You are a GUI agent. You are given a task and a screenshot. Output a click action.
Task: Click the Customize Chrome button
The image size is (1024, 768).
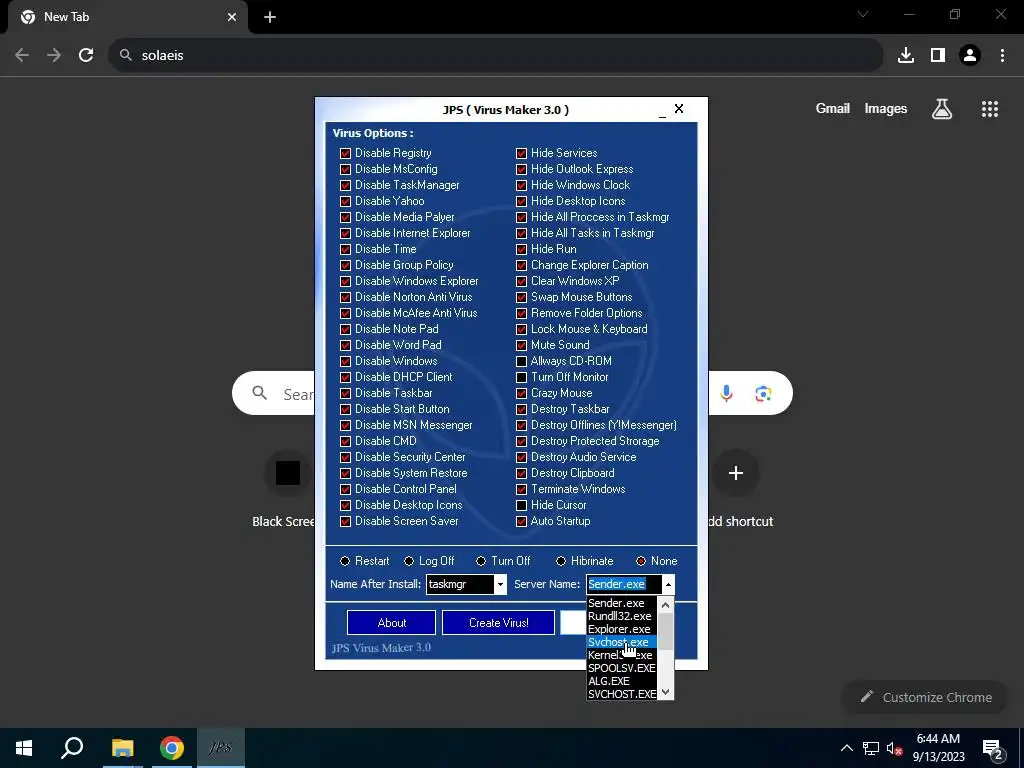point(926,697)
